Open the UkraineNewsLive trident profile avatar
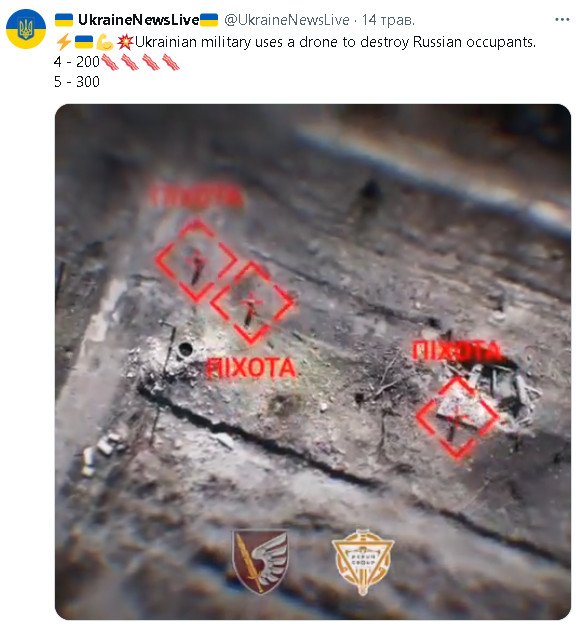 pos(26,29)
